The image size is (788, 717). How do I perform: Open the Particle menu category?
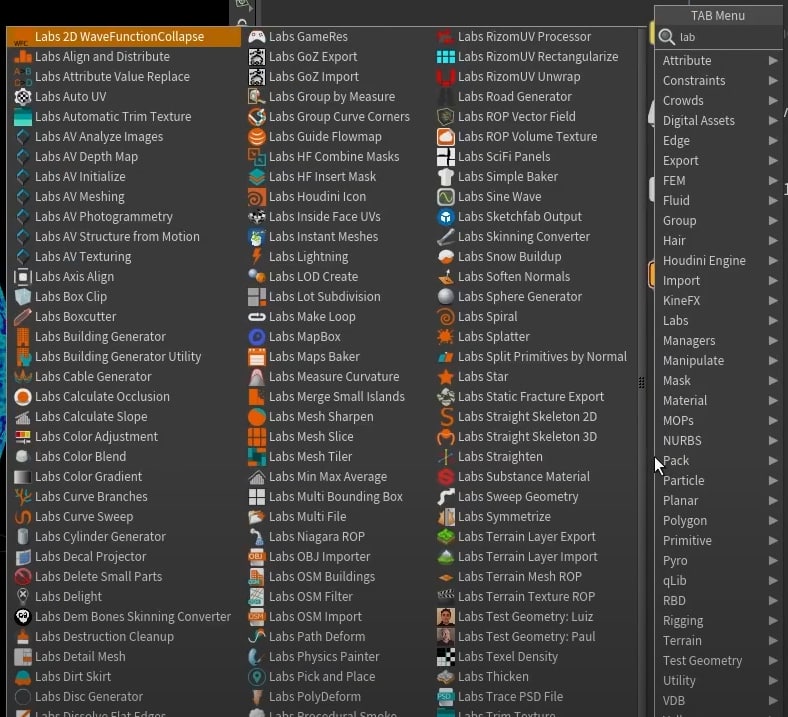pos(719,481)
